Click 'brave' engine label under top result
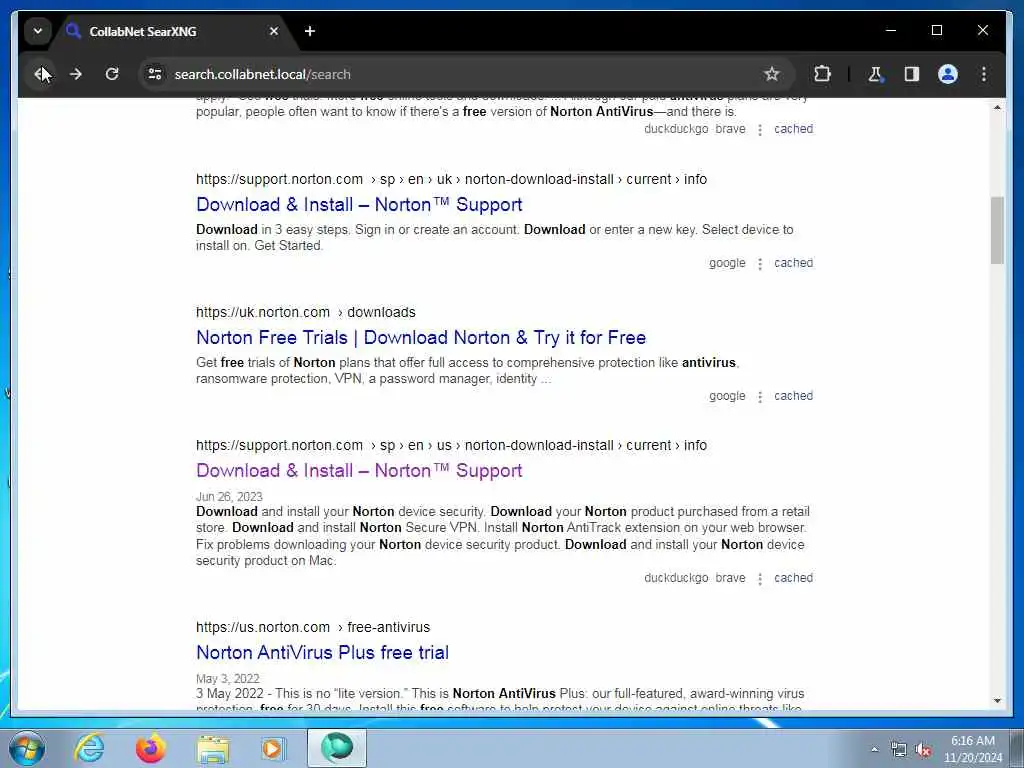 pos(730,129)
